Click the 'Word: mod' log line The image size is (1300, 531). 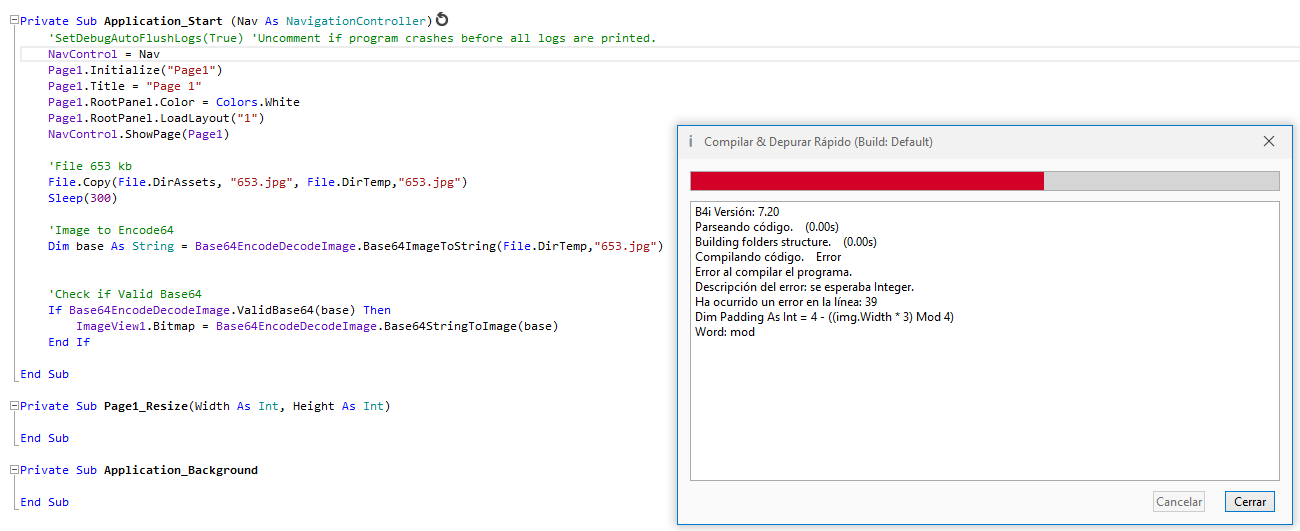coord(725,332)
